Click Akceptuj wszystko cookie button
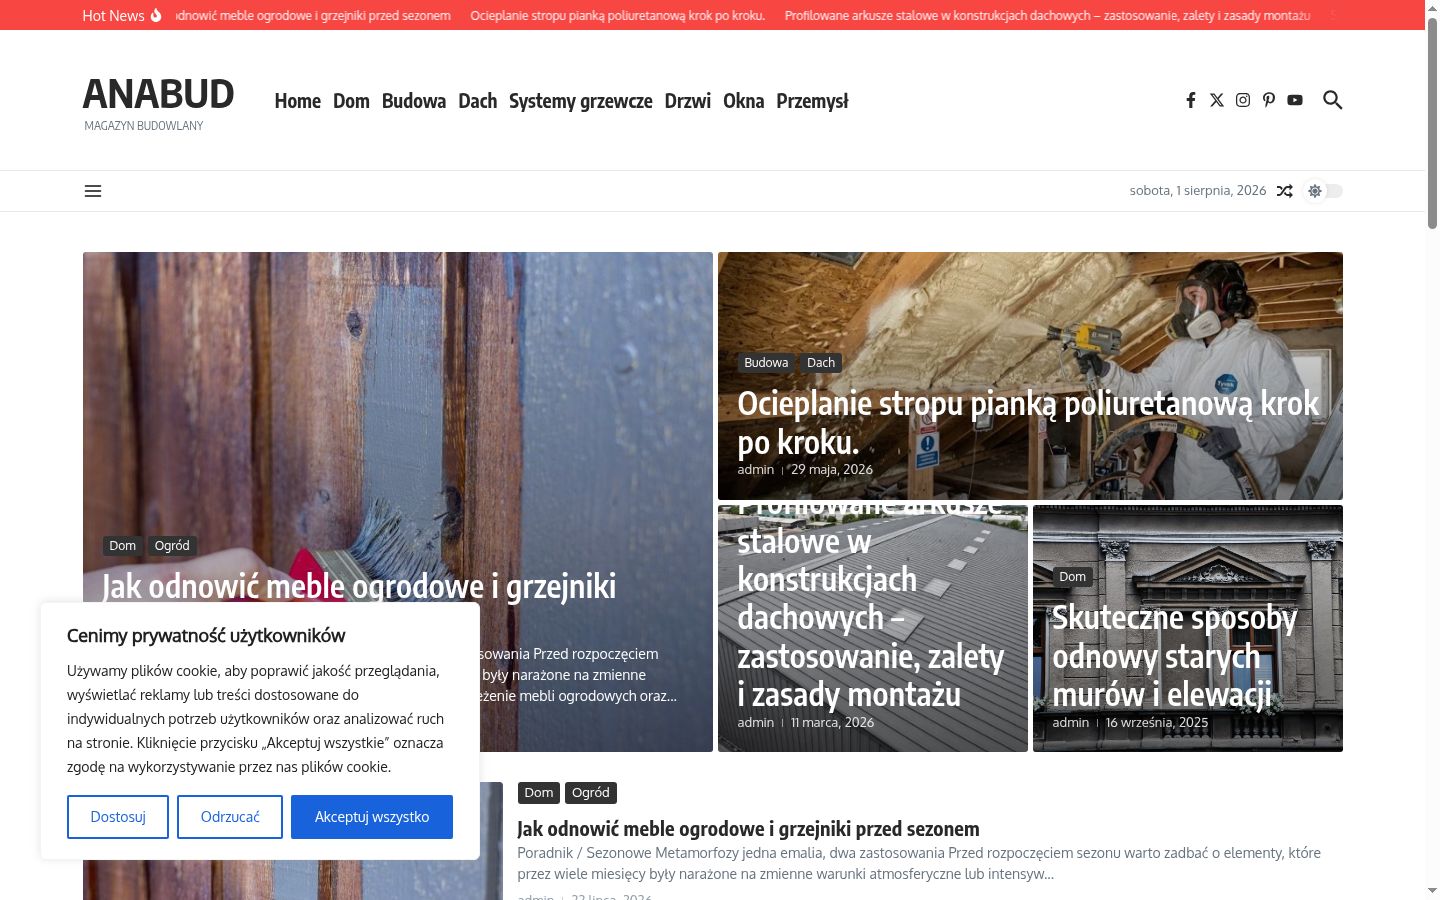The height and width of the screenshot is (900, 1440). pos(372,817)
